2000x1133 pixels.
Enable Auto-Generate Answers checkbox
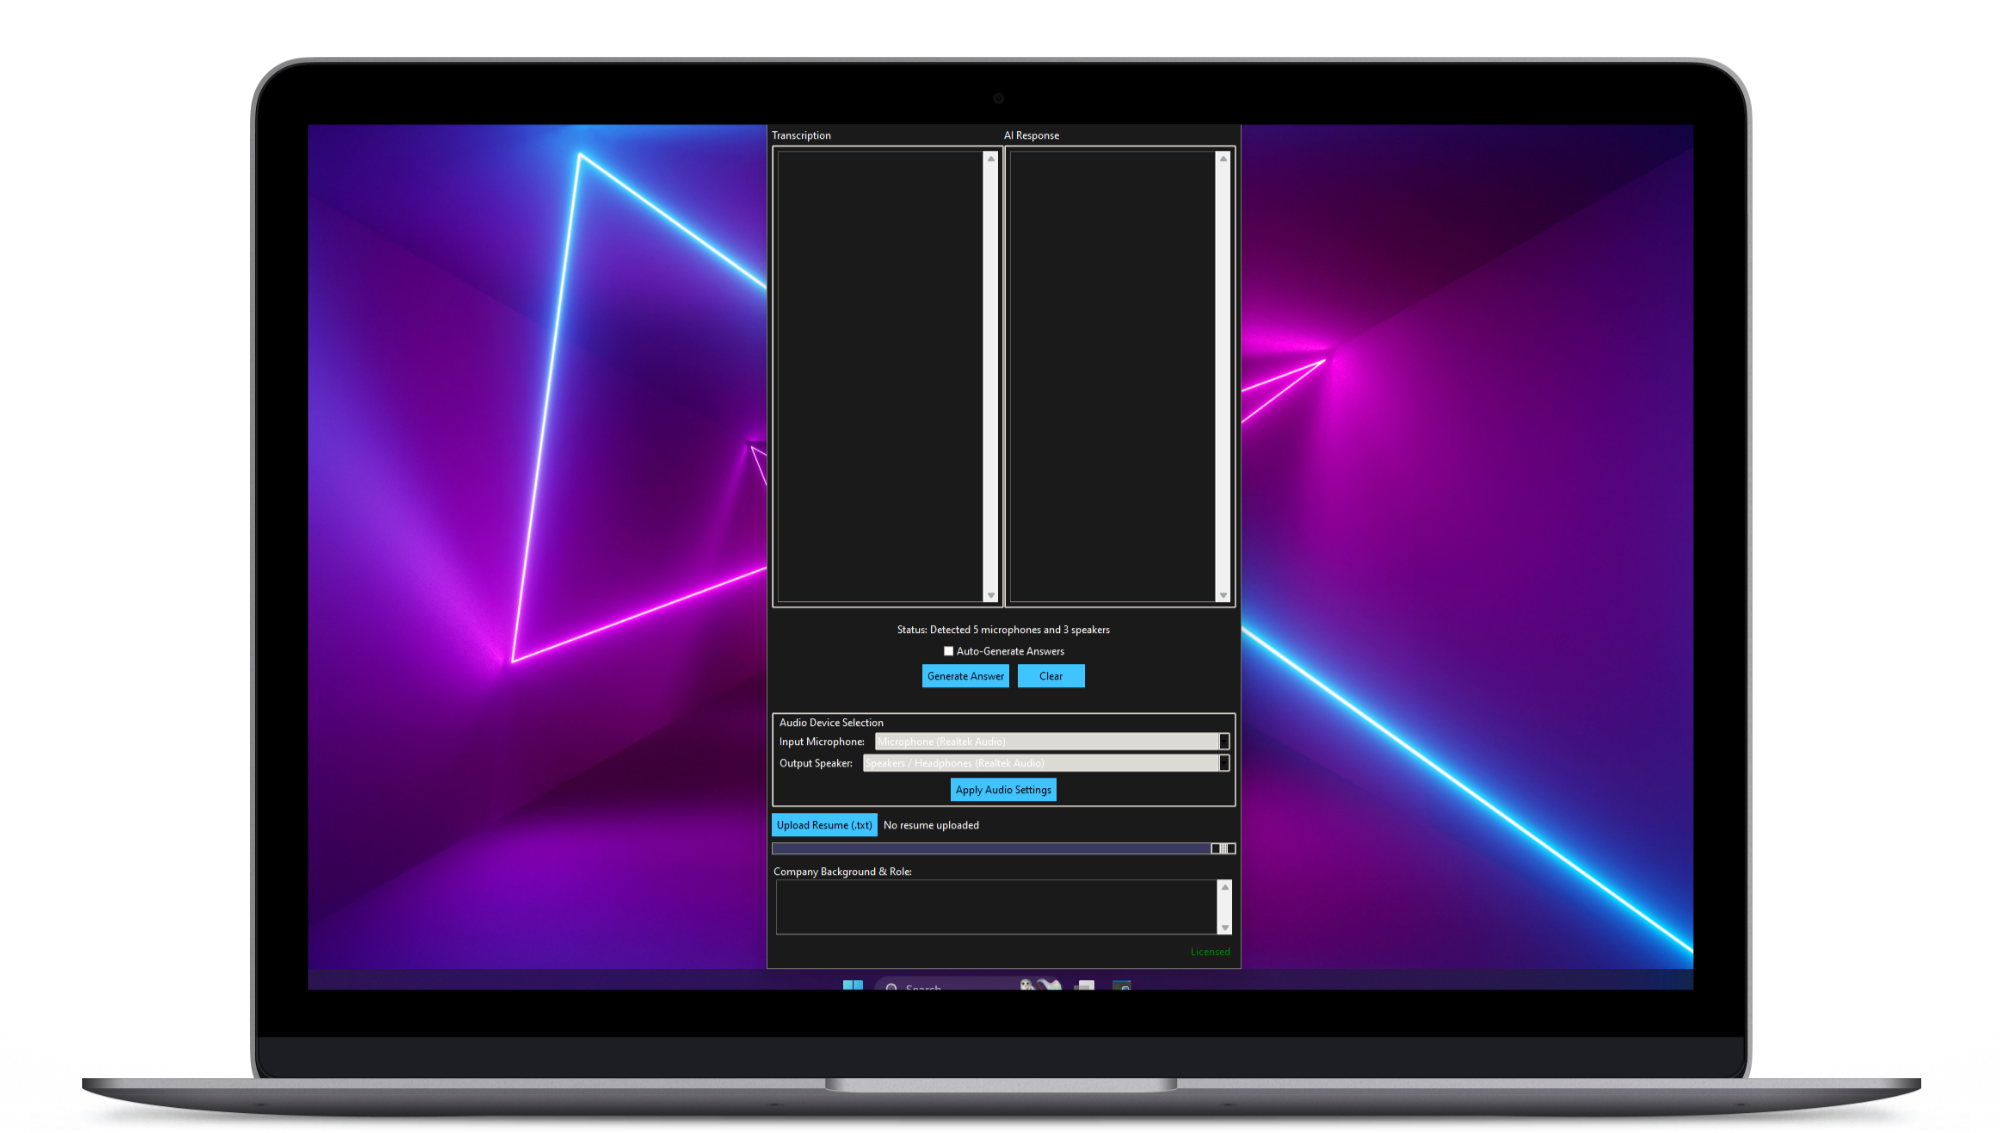coord(948,651)
